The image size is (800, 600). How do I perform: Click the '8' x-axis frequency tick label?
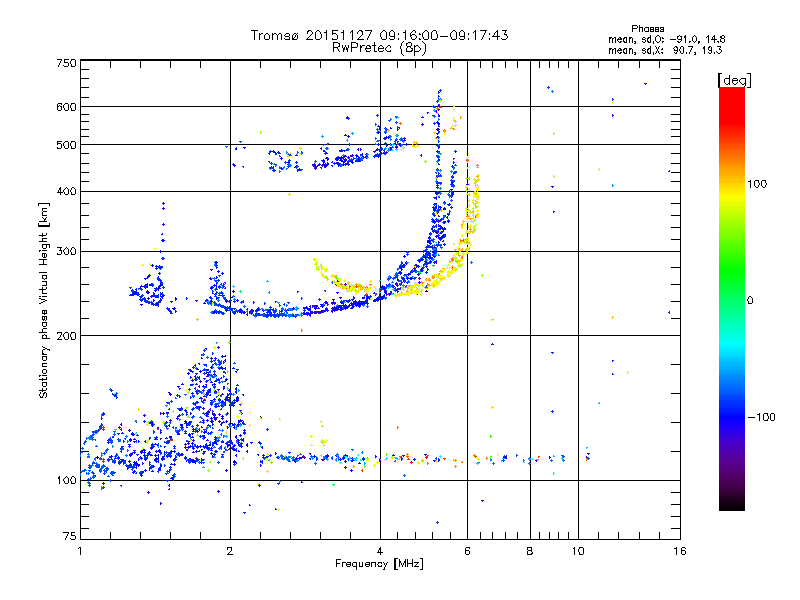pyautogui.click(x=530, y=551)
